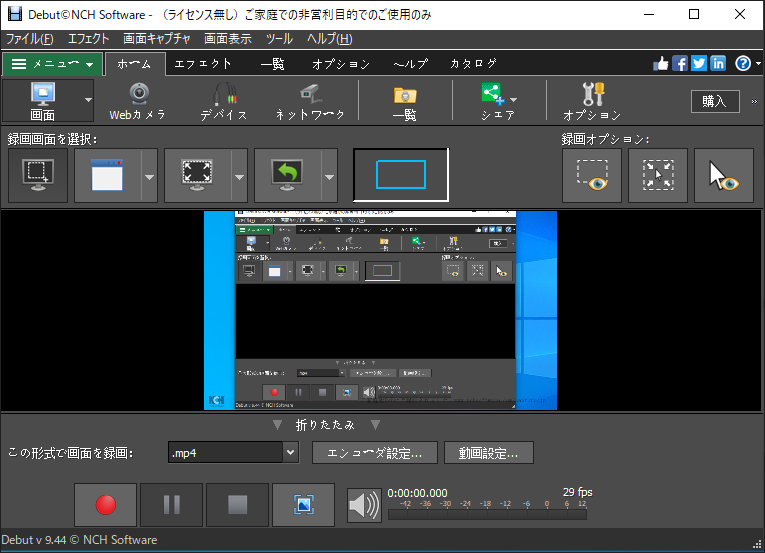Open the エフェクト menu in the menu bar

[x=88, y=39]
